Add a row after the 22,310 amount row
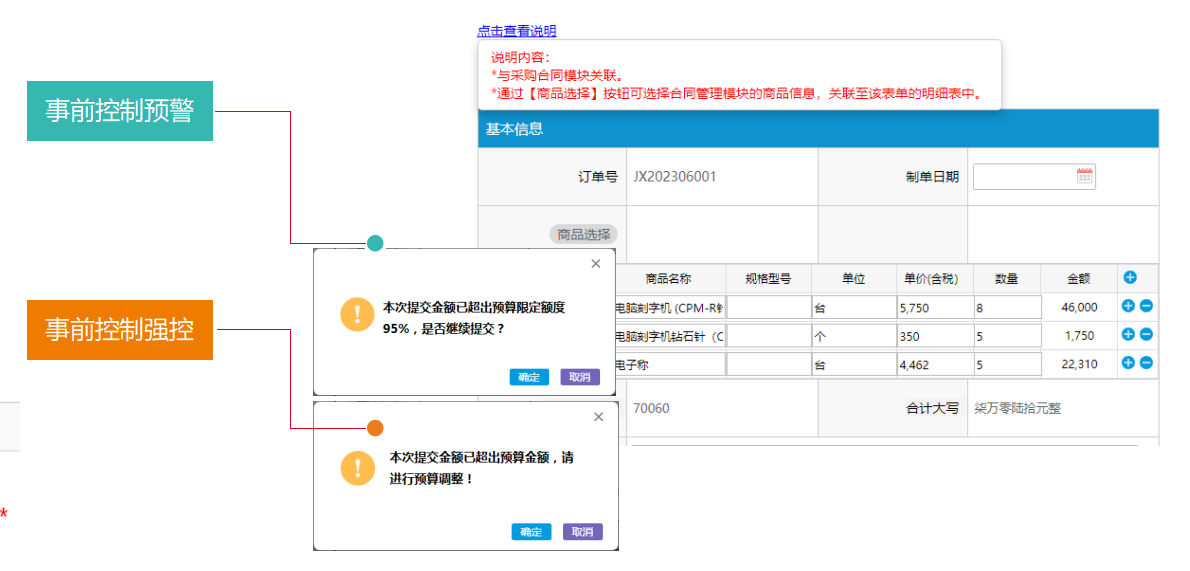The image size is (1190, 571). click(1129, 363)
